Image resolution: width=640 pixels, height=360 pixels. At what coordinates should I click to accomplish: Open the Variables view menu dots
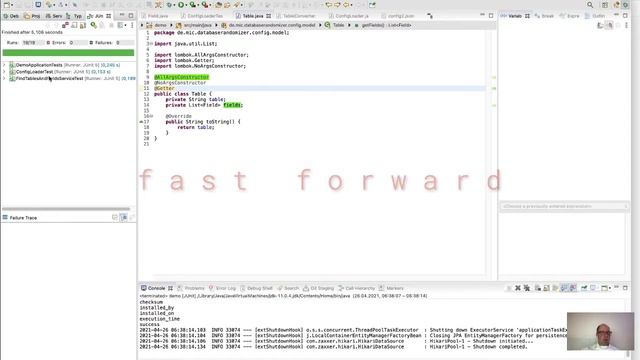coord(627,25)
